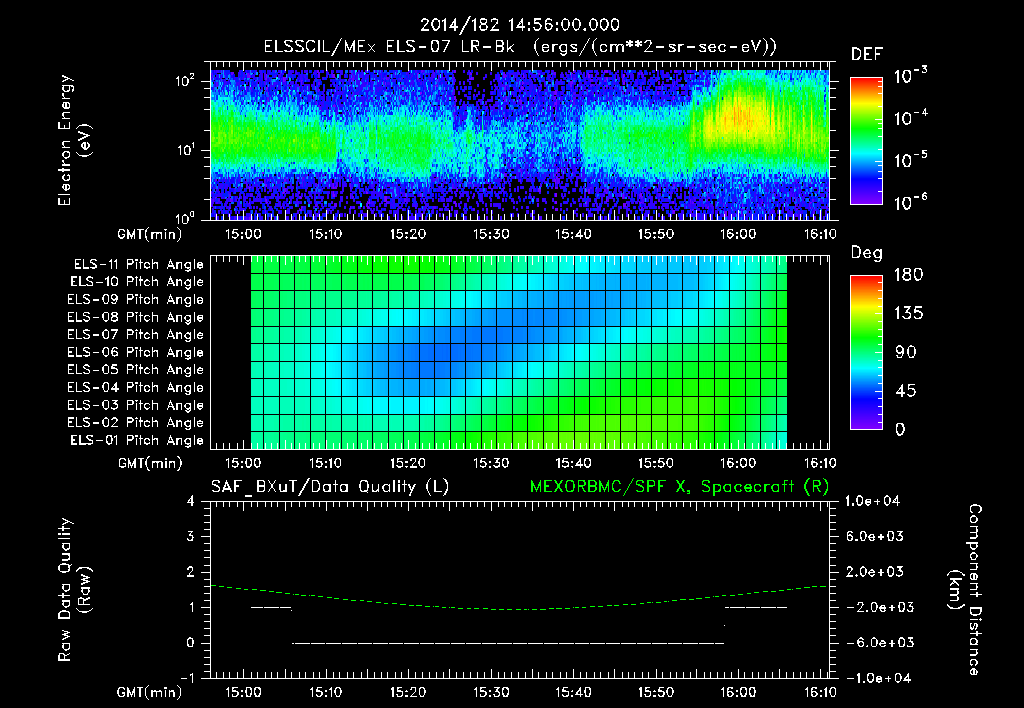Select the Raw Data Quality (Raw) axis label

[x=74, y=590]
